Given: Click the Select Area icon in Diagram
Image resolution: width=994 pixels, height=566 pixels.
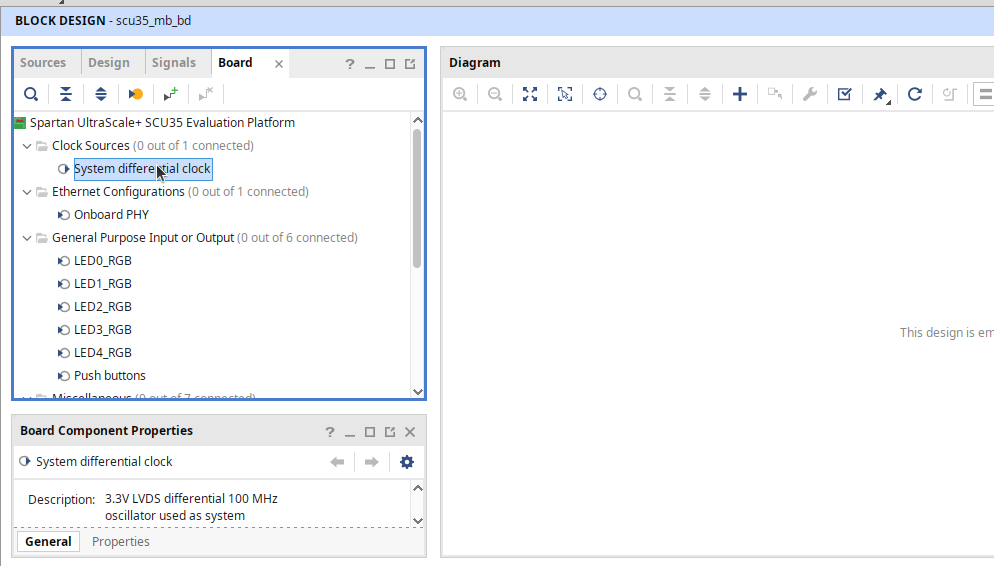Looking at the screenshot, I should [565, 94].
